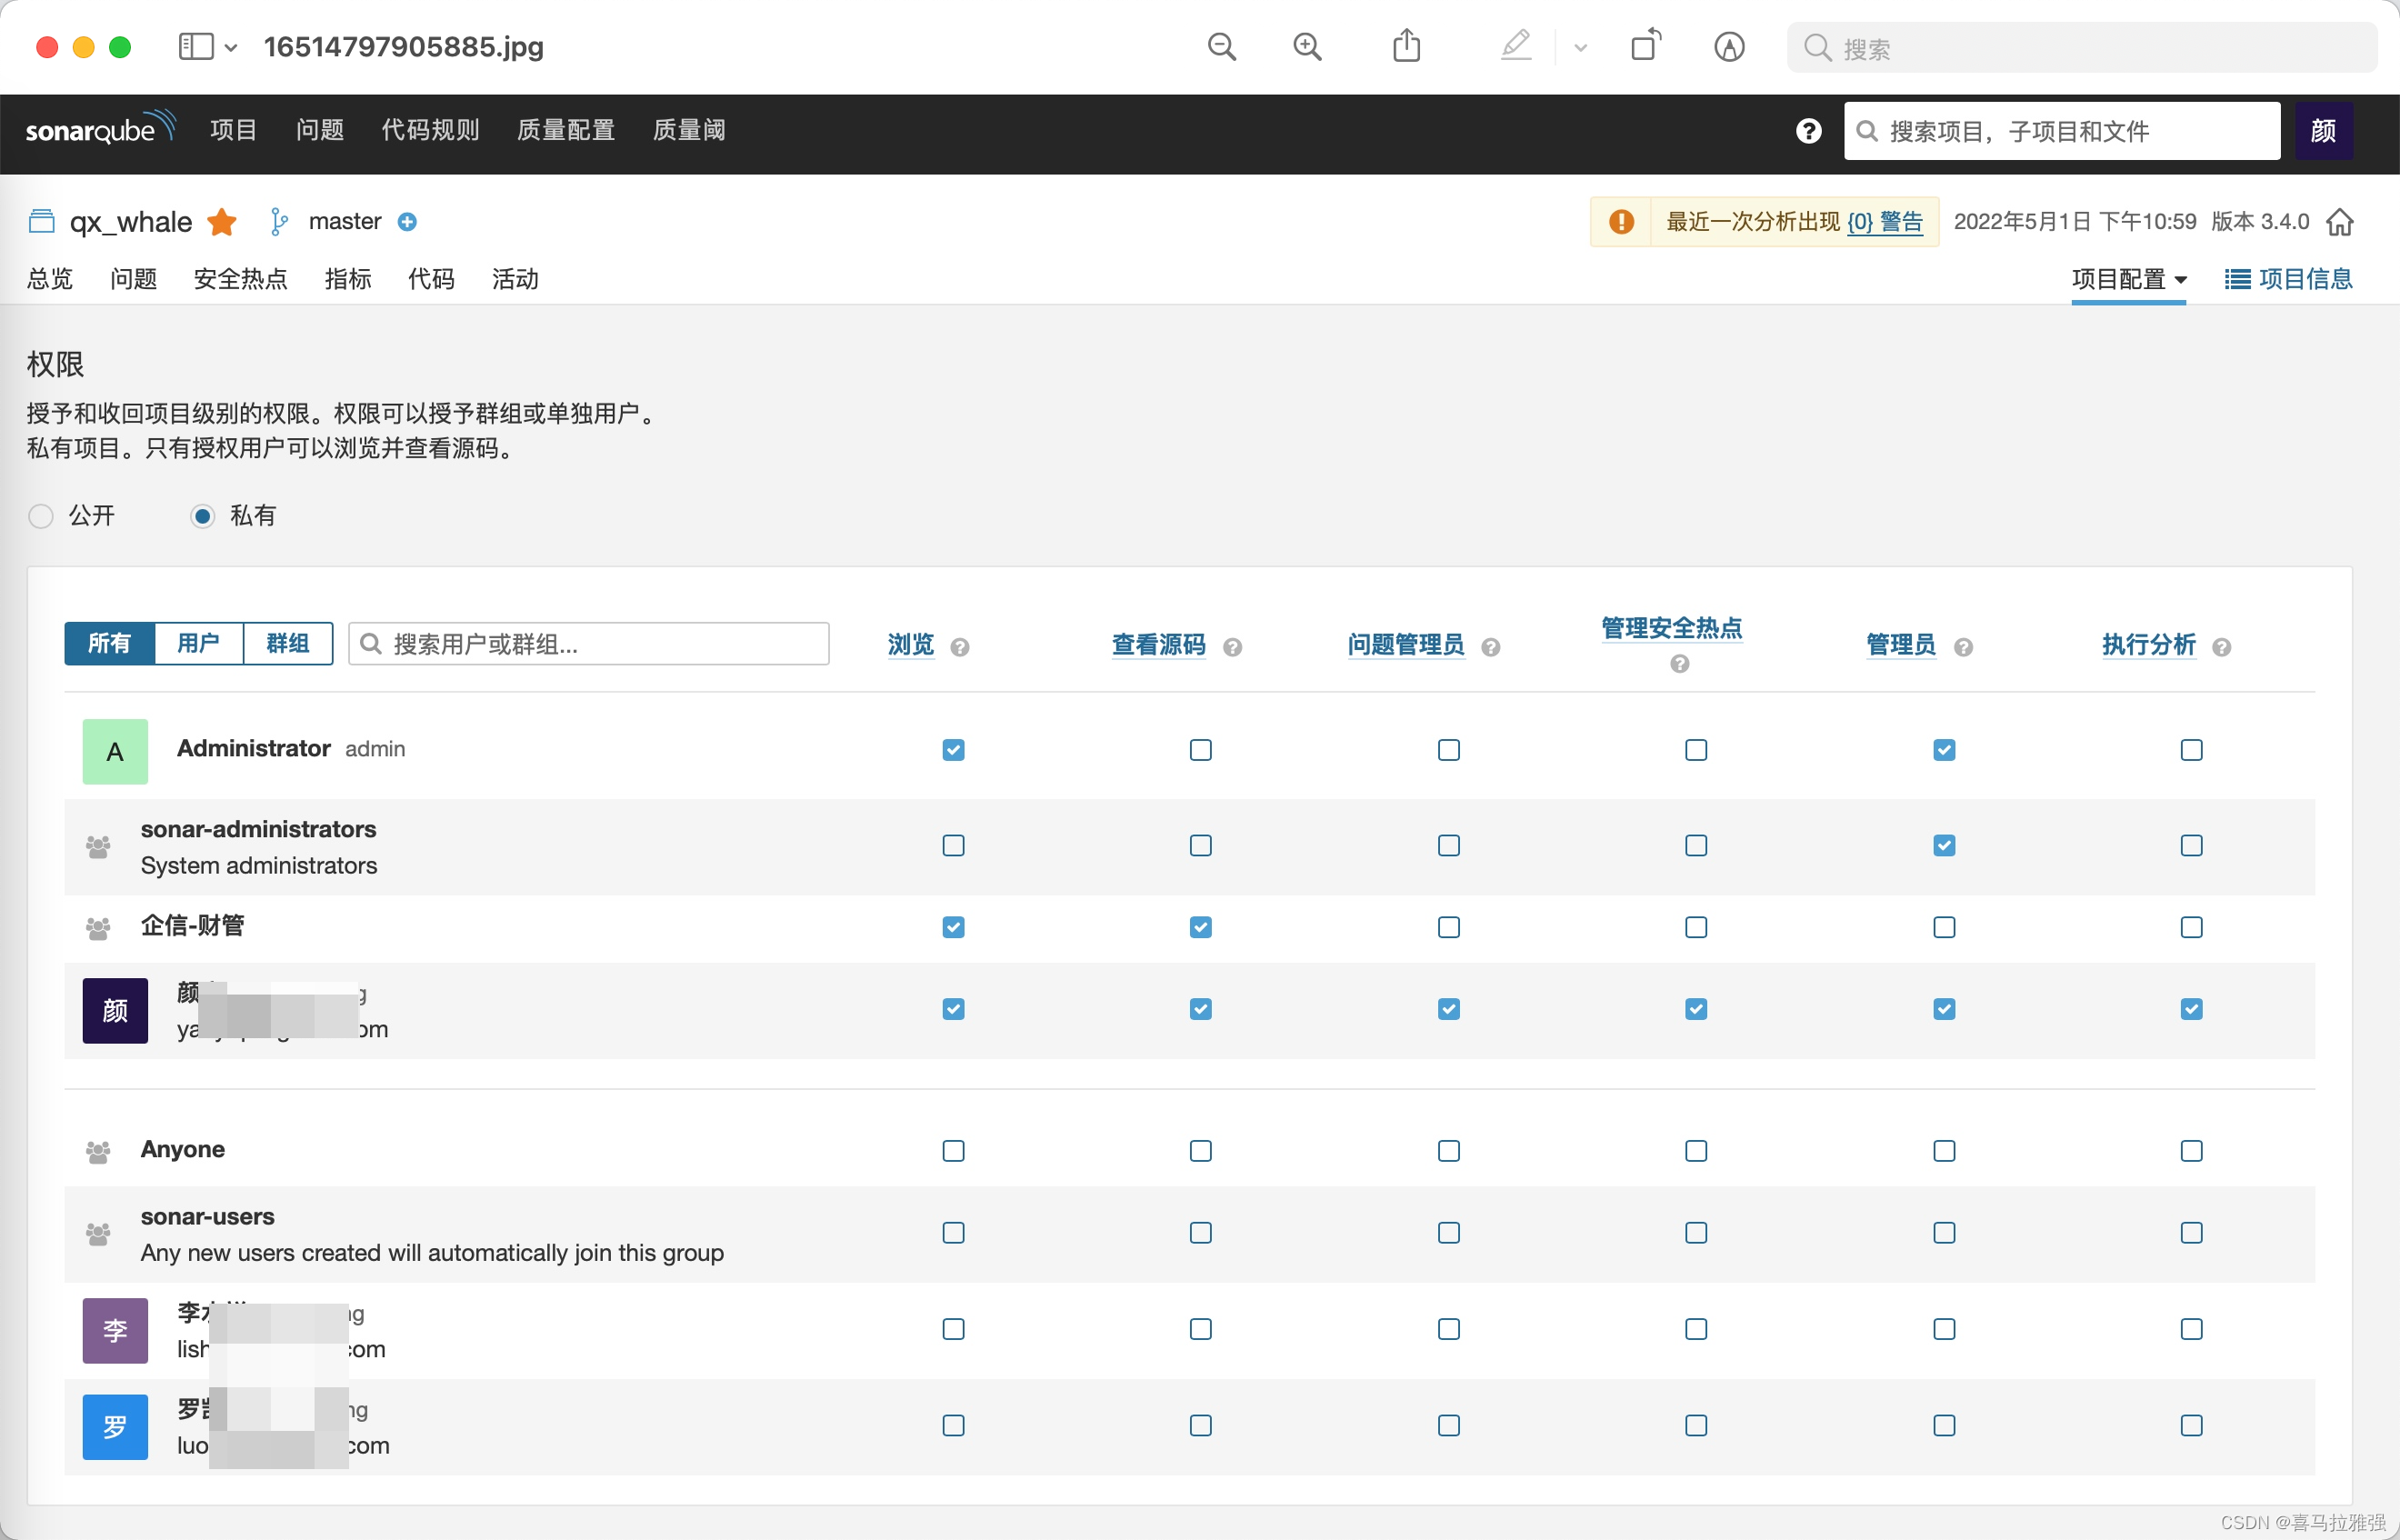The height and width of the screenshot is (1540, 2400).
Task: Uncheck 浏览 for Administrator
Action: point(953,750)
